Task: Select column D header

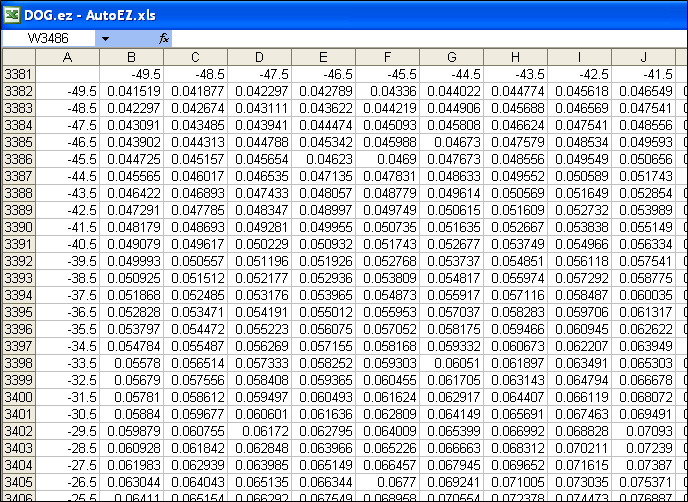Action: [x=259, y=56]
